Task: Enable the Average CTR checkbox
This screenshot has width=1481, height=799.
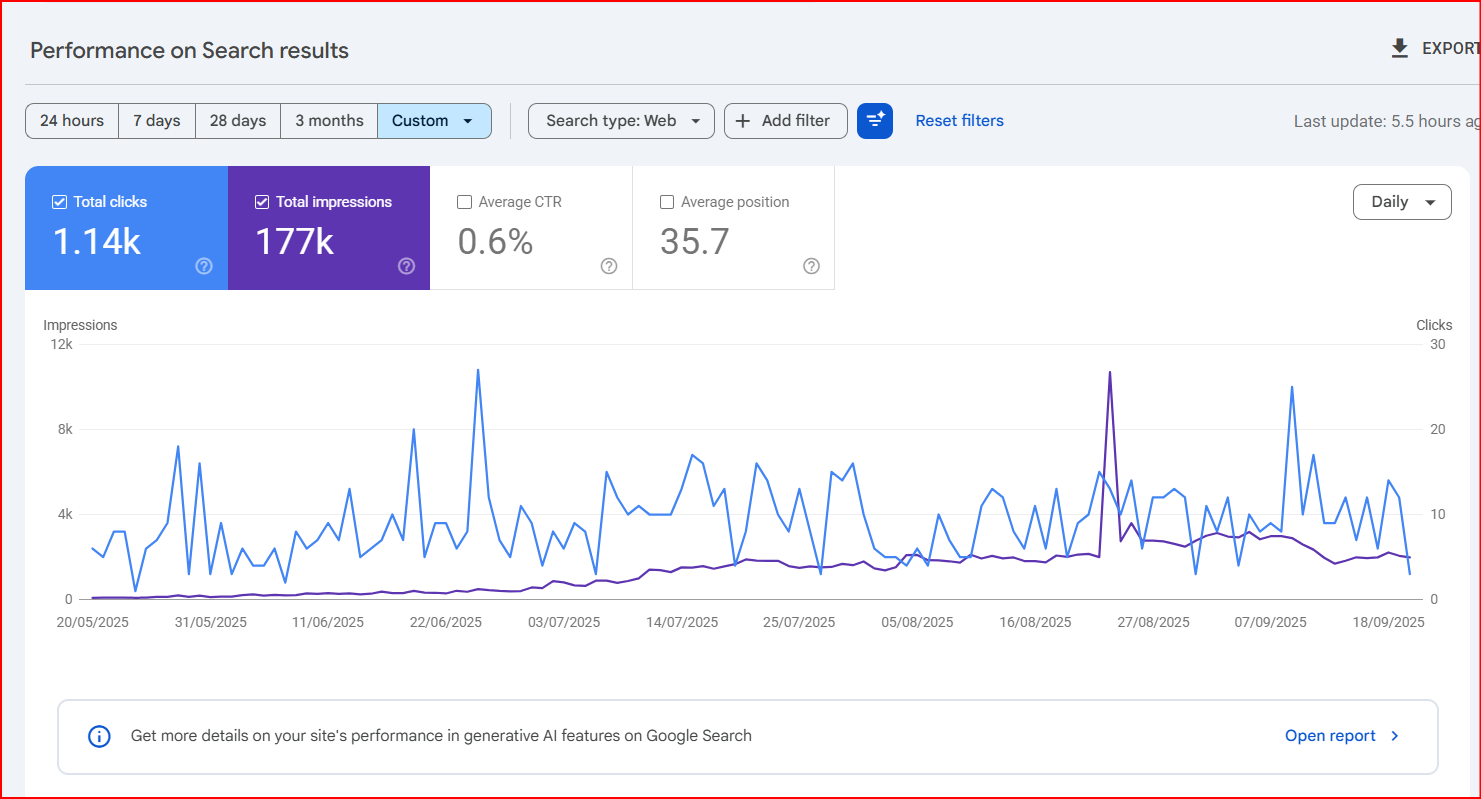Action: coord(464,202)
